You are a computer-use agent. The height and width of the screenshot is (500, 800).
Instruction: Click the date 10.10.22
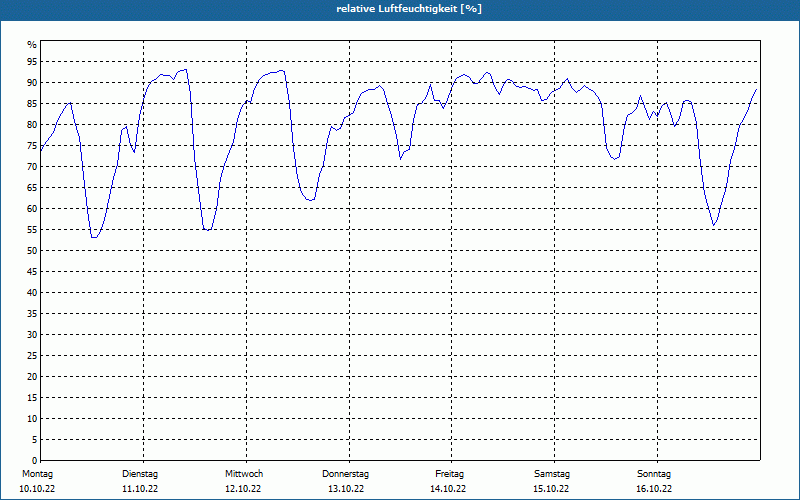click(37, 489)
